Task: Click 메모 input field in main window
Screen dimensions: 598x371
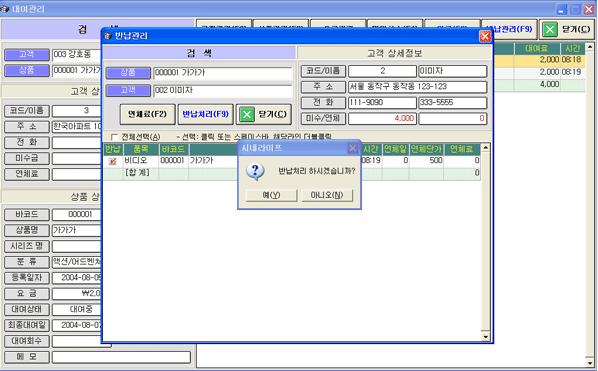Action: coord(121,357)
